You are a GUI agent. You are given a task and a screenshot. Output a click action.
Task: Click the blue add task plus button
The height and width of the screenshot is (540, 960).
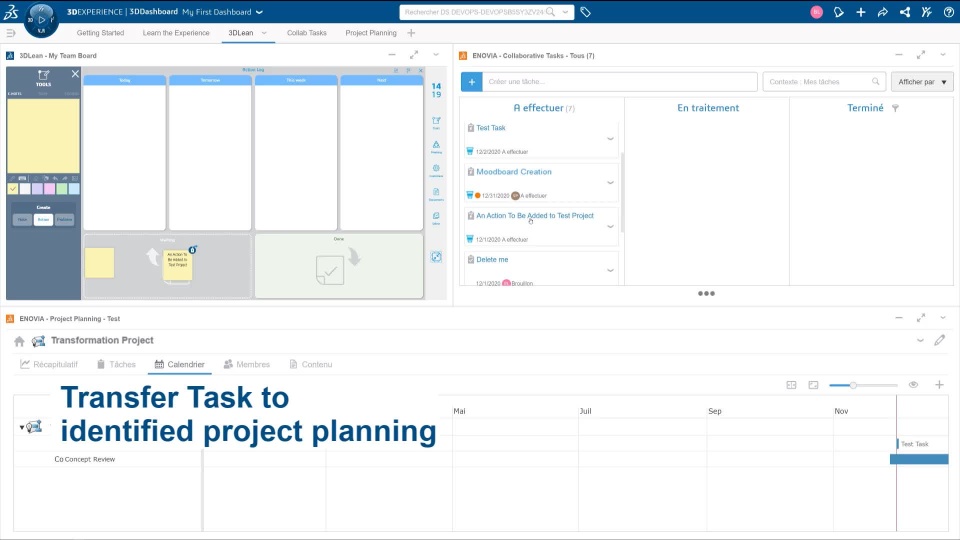click(x=471, y=82)
